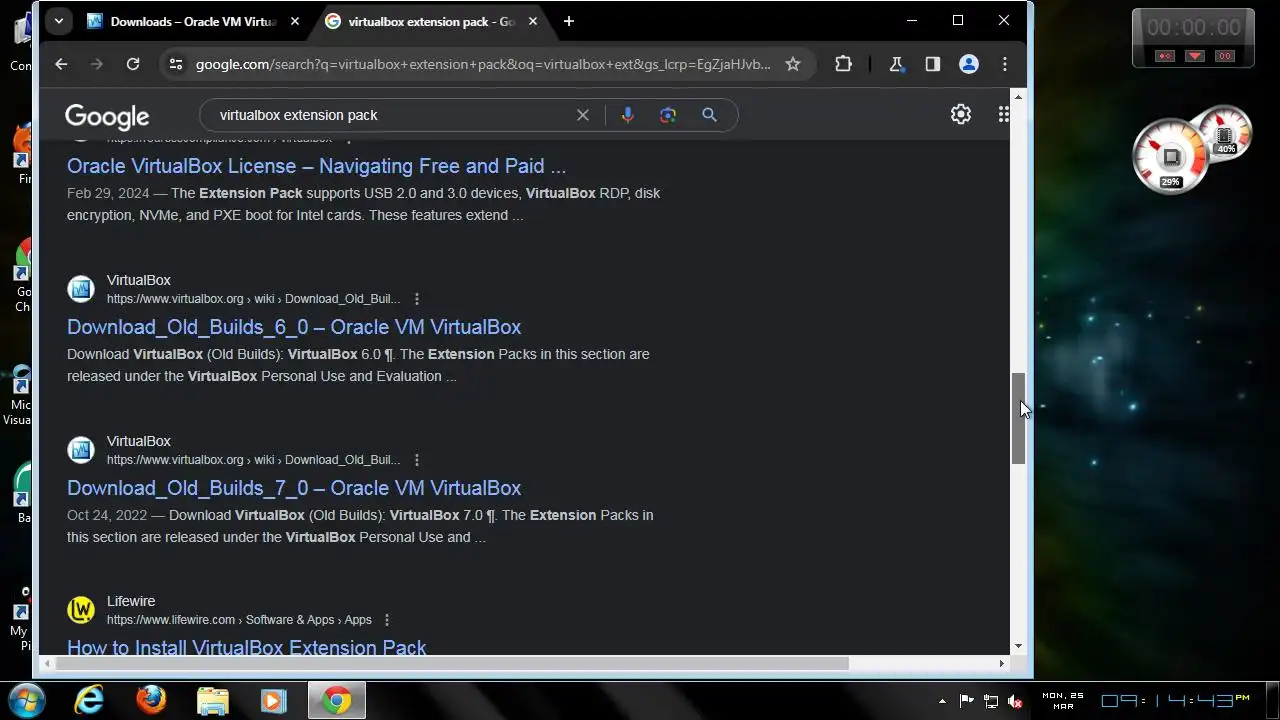This screenshot has width=1280, height=720.
Task: Close the virtualbox extension pack tab
Action: 532,21
